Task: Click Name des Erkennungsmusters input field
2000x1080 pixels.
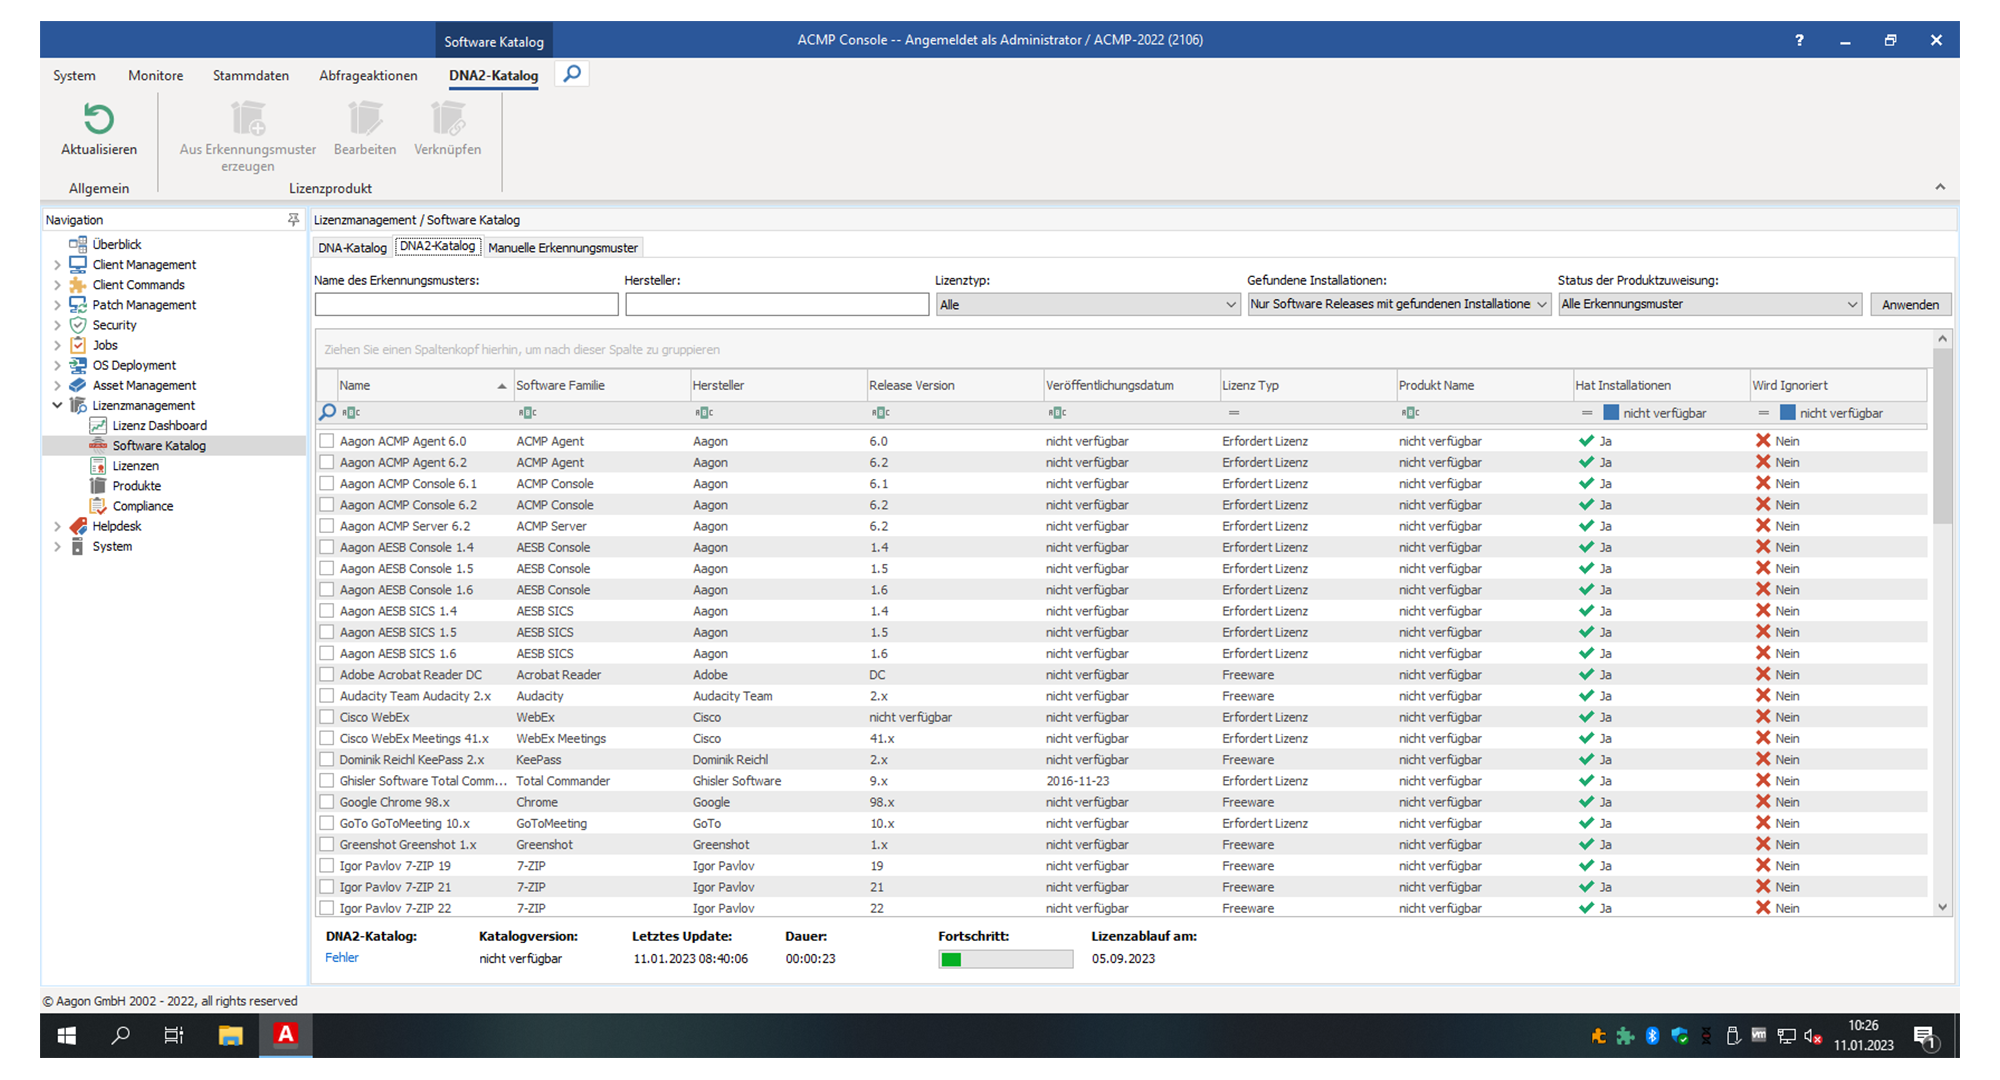Action: pyautogui.click(x=466, y=305)
